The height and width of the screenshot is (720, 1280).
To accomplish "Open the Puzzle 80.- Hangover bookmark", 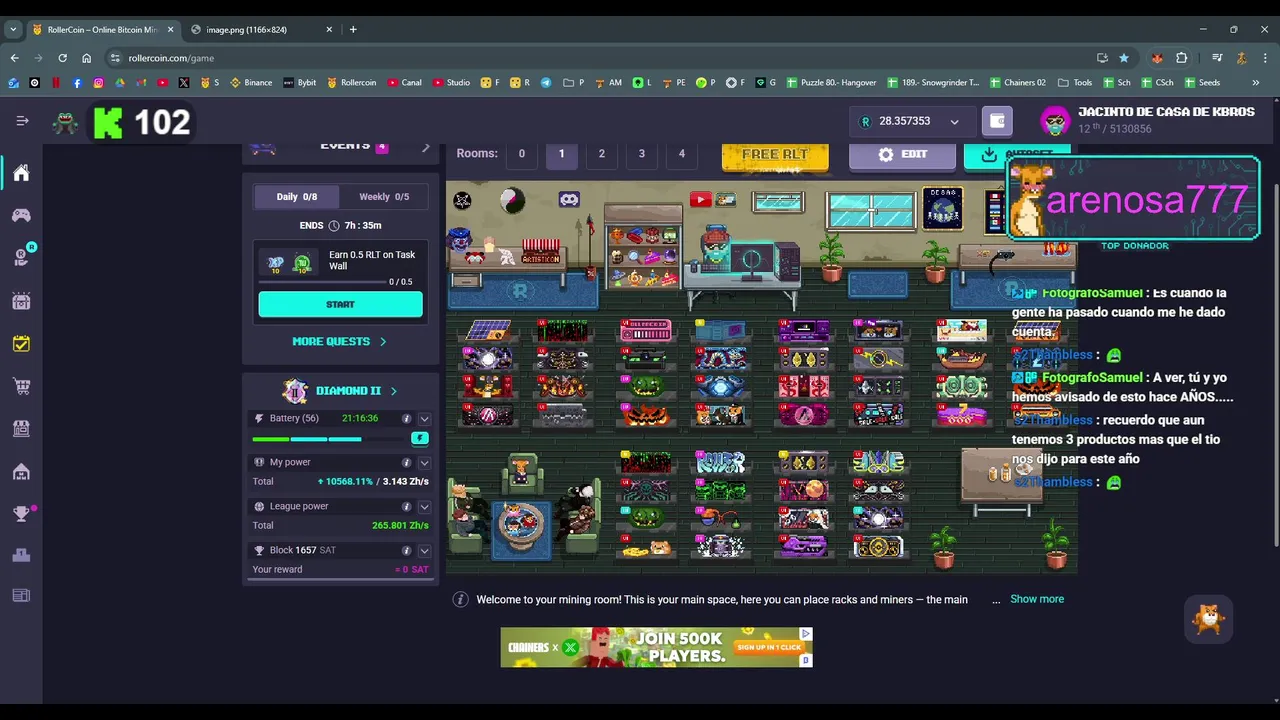I will coord(831,82).
